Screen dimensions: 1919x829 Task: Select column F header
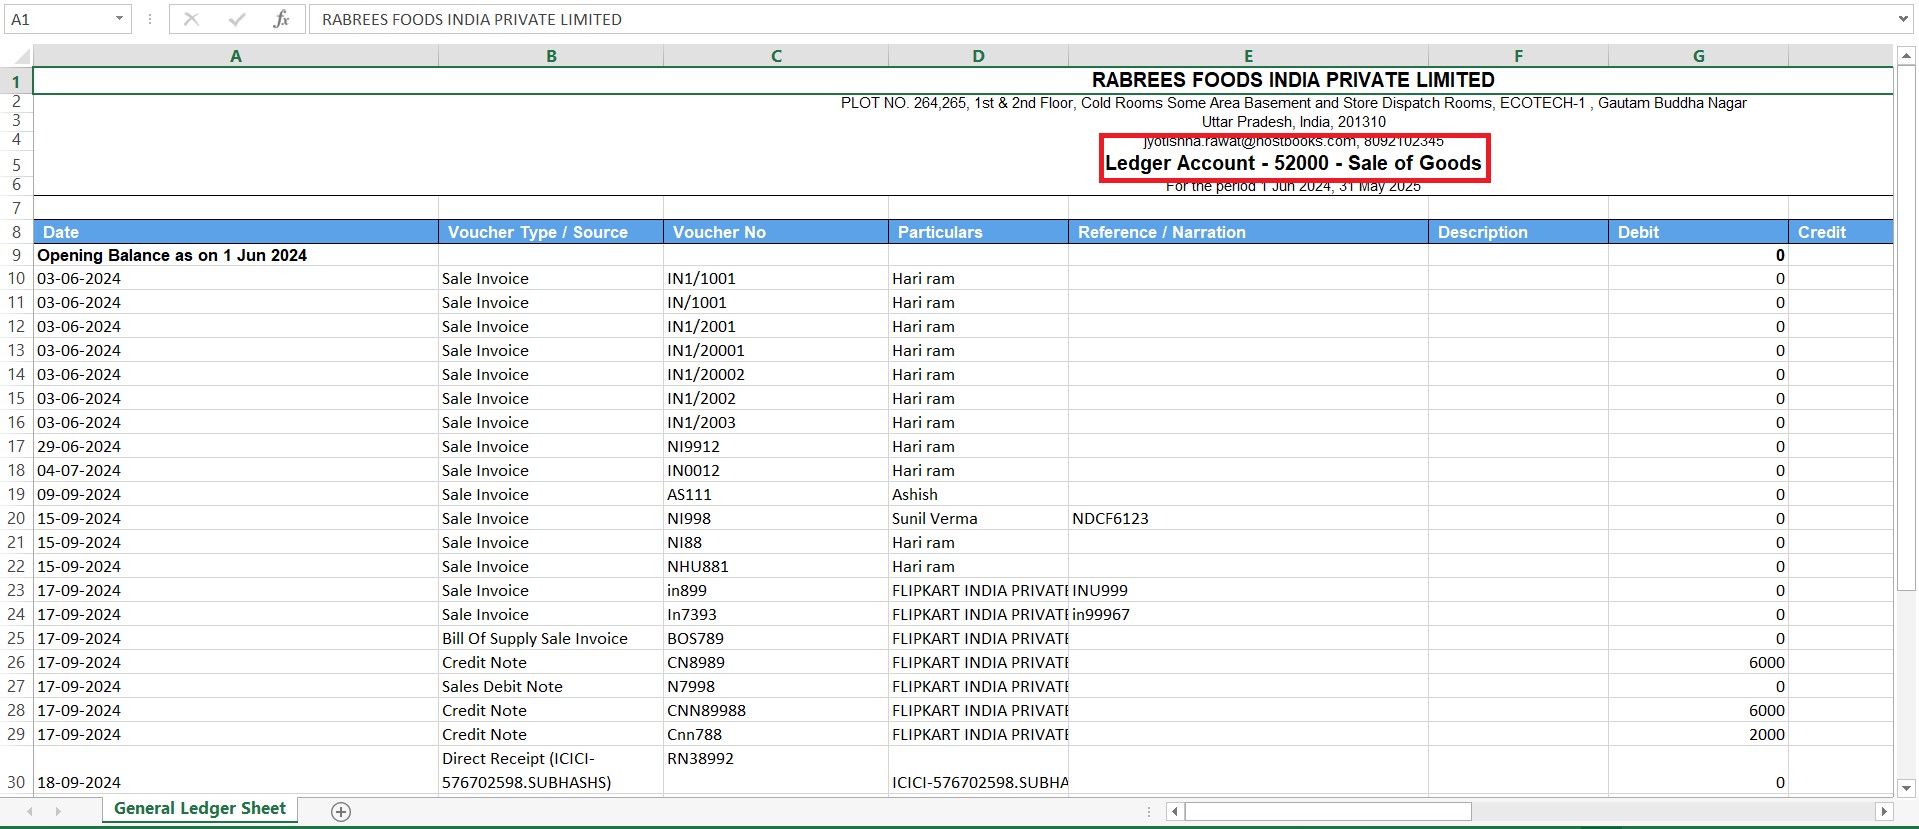[1518, 56]
